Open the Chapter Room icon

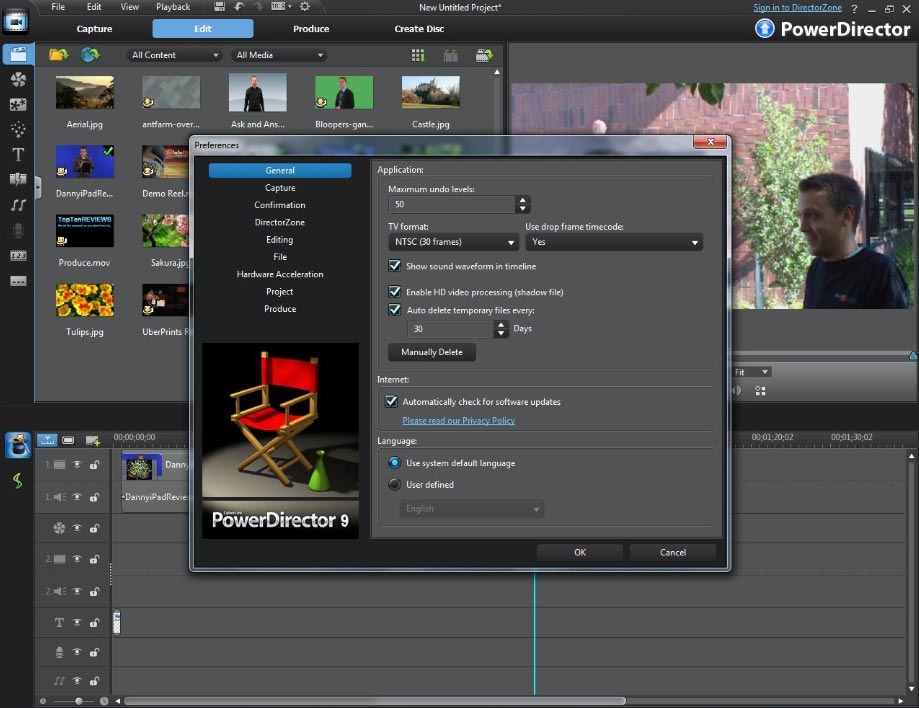pos(18,256)
